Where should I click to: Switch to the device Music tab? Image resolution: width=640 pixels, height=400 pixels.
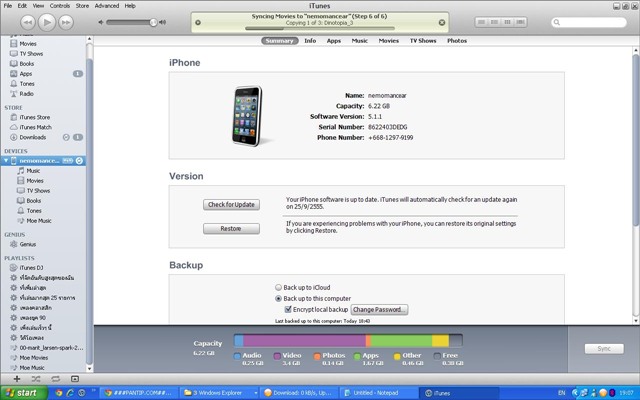pyautogui.click(x=360, y=41)
